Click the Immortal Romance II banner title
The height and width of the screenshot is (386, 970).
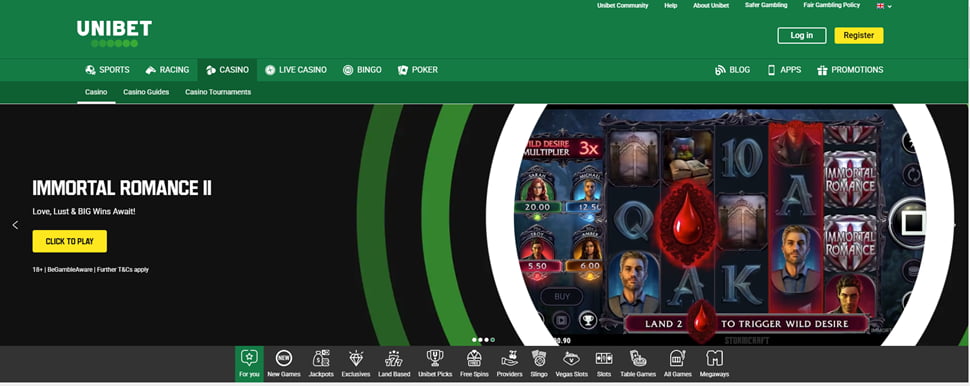pyautogui.click(x=122, y=188)
